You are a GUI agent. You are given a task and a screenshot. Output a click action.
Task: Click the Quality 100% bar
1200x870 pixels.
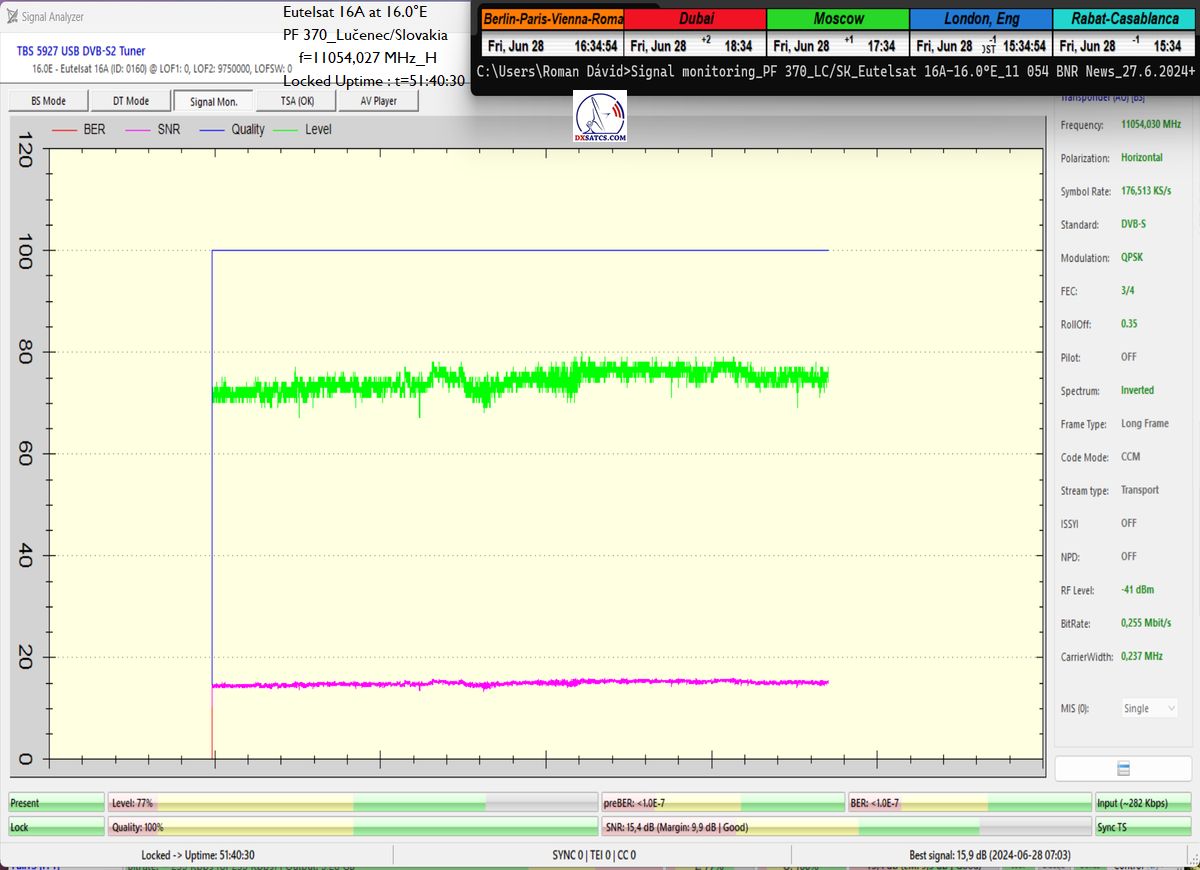[x=350, y=827]
